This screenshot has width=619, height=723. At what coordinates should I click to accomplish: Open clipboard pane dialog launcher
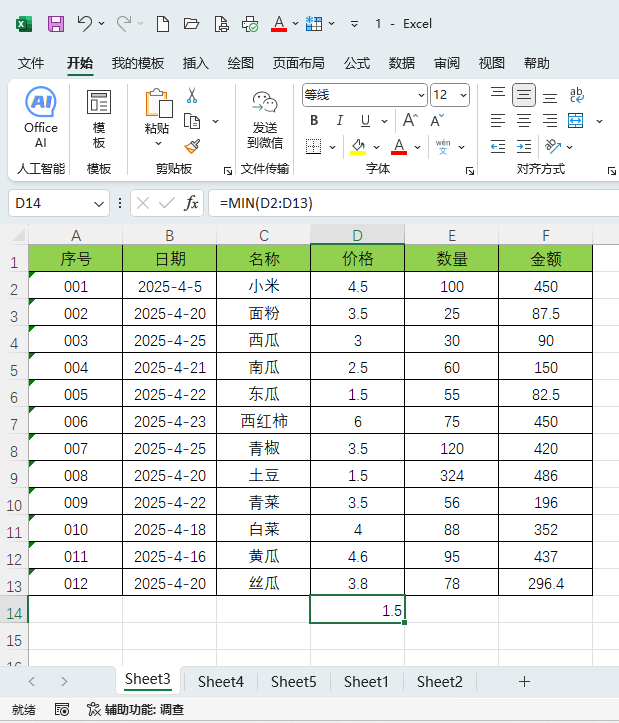[x=227, y=171]
